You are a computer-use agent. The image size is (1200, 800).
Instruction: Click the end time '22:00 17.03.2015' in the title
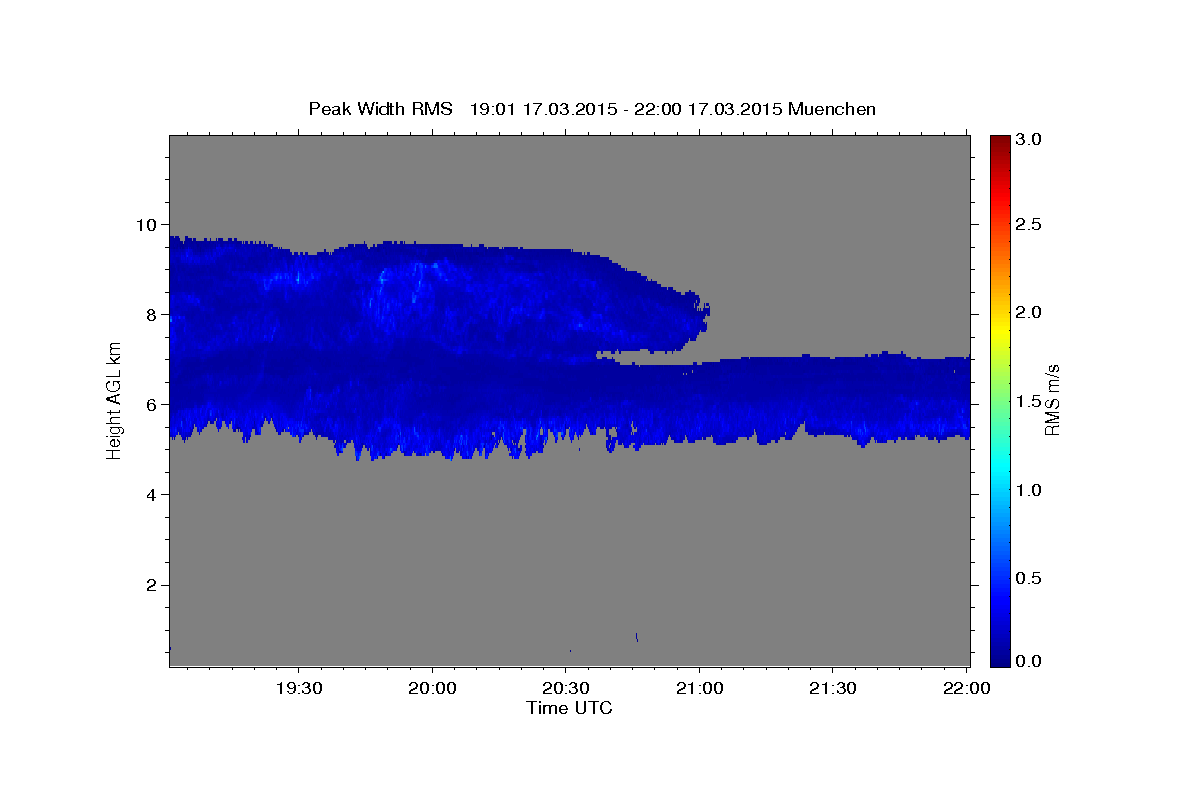tap(707, 109)
